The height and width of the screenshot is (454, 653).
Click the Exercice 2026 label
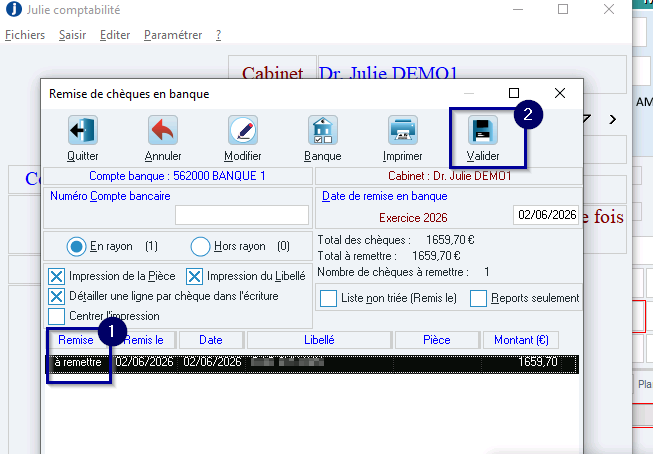[x=413, y=218]
